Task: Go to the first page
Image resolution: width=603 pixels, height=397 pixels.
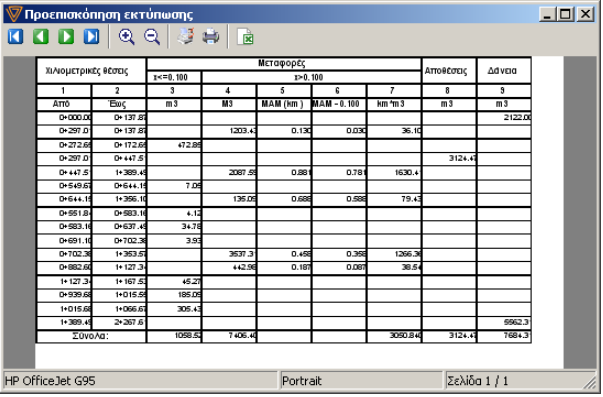Action: tap(15, 37)
